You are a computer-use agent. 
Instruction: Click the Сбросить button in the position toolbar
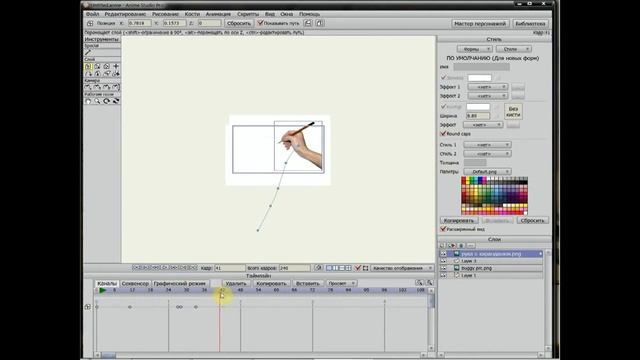[239, 23]
